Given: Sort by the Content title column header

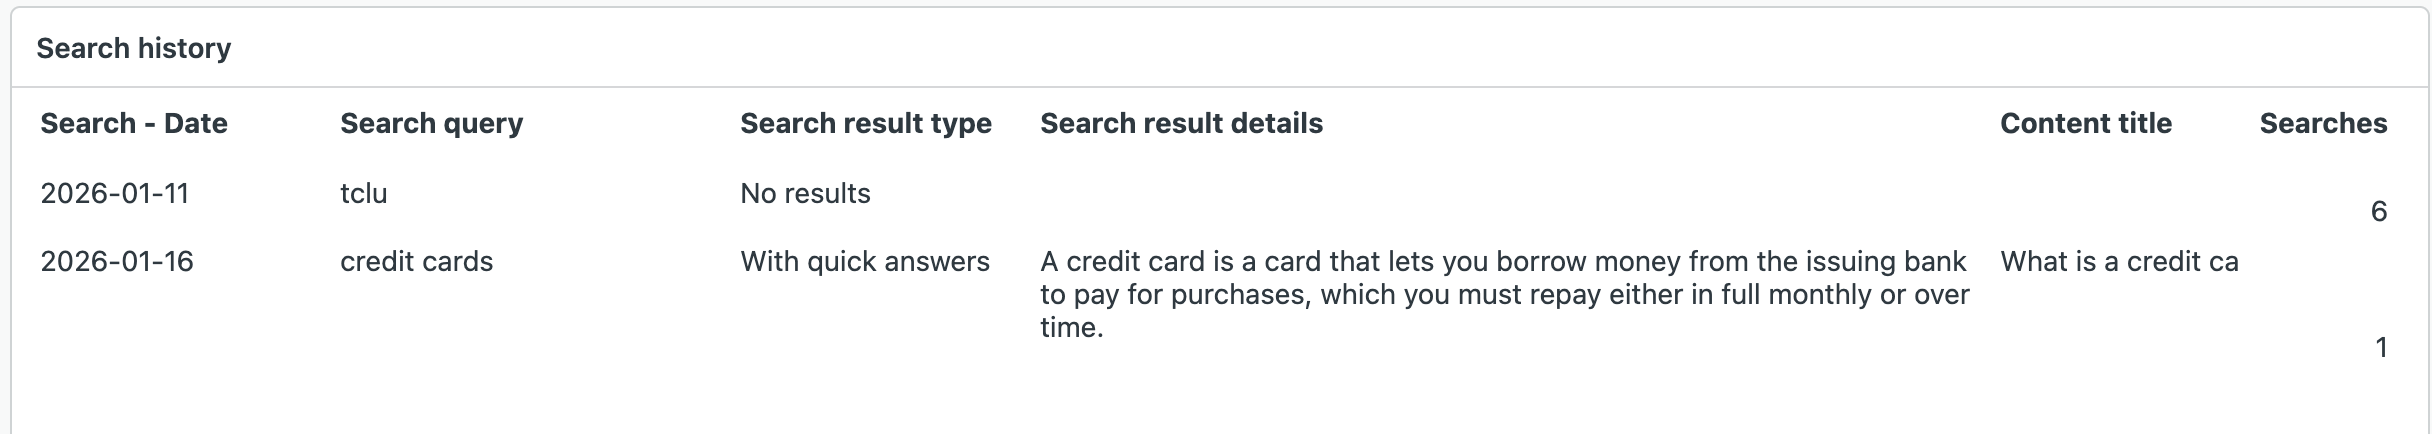Looking at the screenshot, I should pyautogui.click(x=2085, y=123).
